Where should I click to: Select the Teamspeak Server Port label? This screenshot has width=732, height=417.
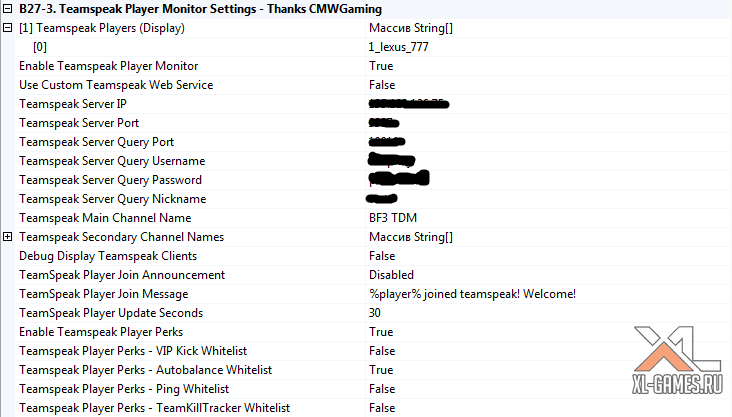pos(79,123)
